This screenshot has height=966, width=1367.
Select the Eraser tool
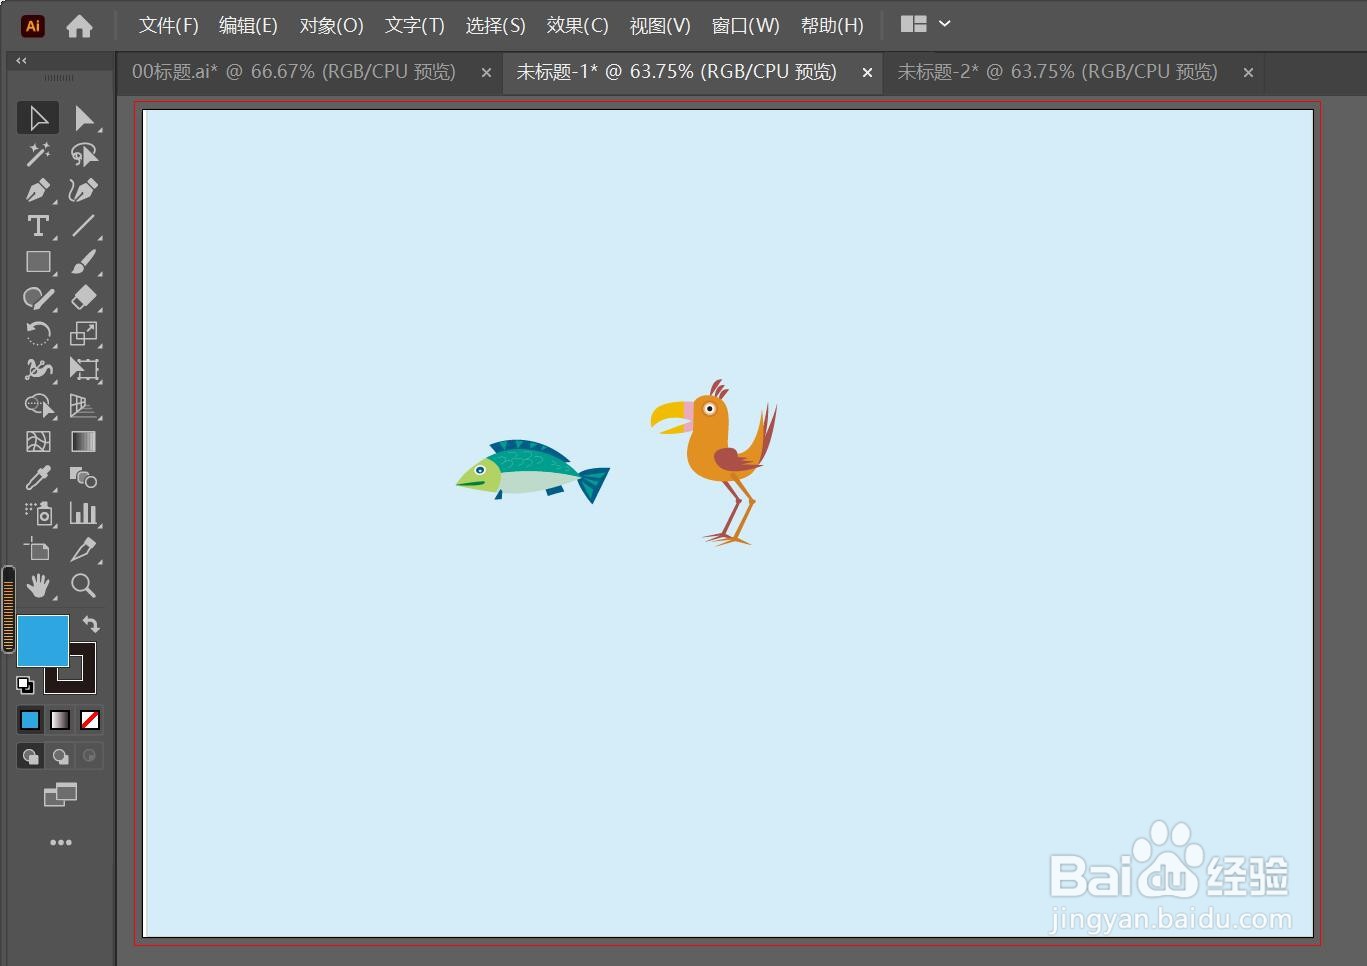(x=84, y=298)
